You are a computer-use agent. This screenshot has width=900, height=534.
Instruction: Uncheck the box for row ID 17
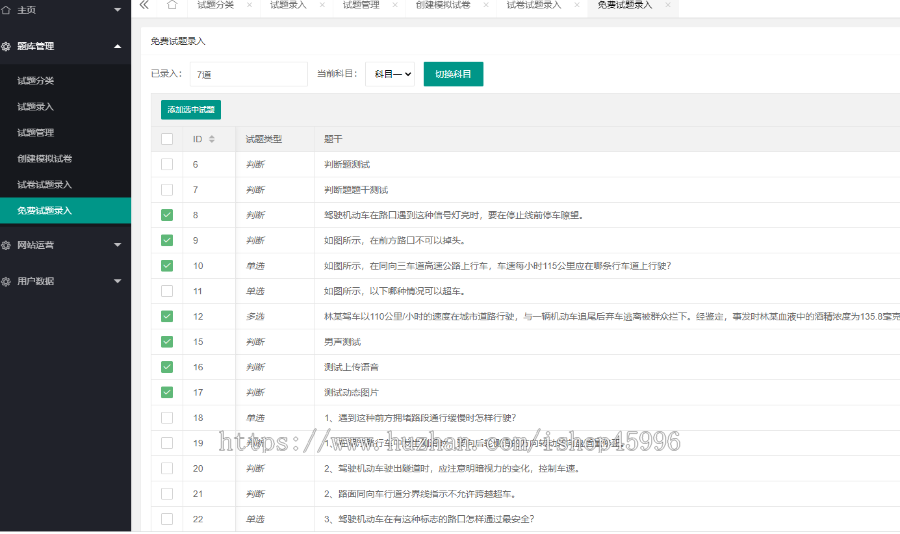pos(167,392)
